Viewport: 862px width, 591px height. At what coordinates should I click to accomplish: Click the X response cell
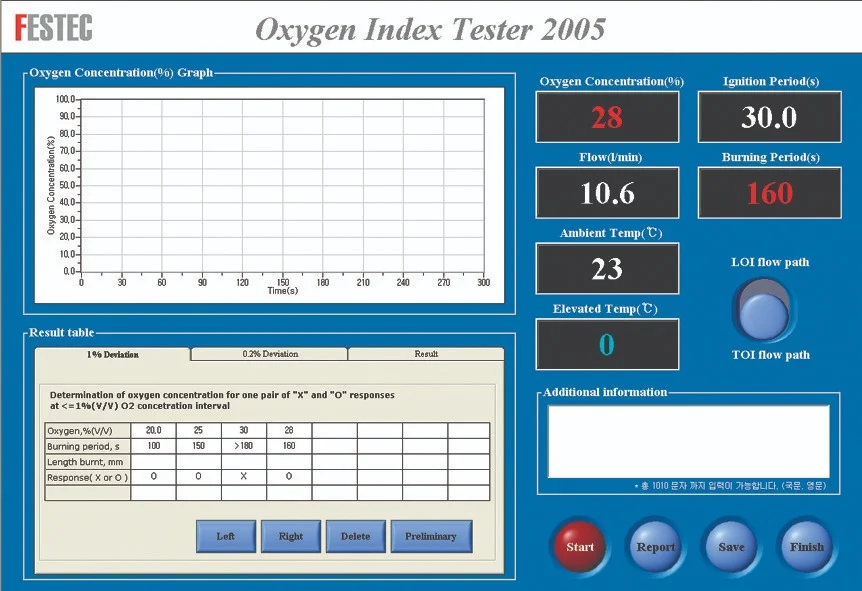tap(244, 477)
